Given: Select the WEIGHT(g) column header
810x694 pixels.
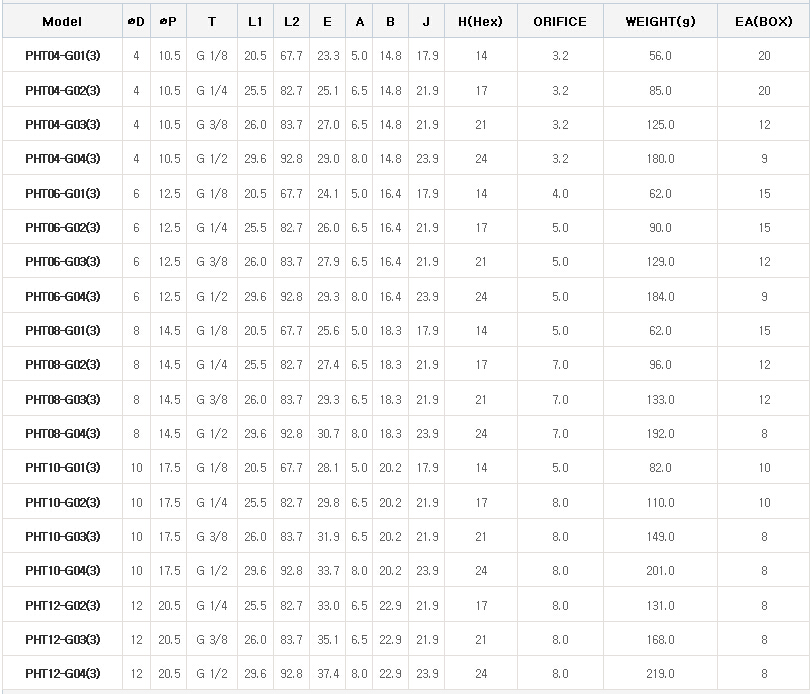Looking at the screenshot, I should (x=660, y=21).
